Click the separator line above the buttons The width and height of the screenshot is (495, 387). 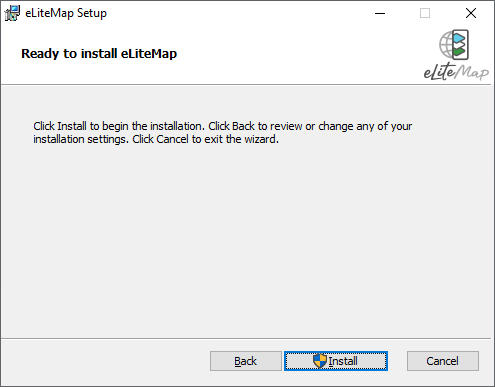click(x=246, y=339)
